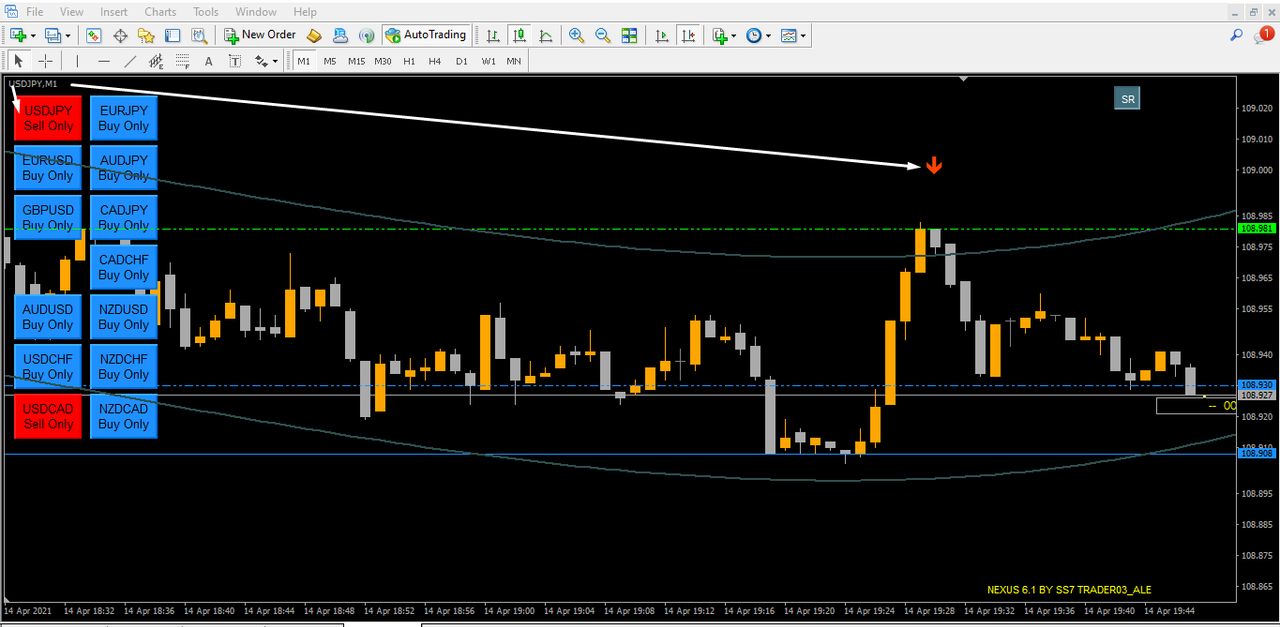The height and width of the screenshot is (627, 1280).
Task: Switch chart to bar chart mode
Action: (x=493, y=35)
